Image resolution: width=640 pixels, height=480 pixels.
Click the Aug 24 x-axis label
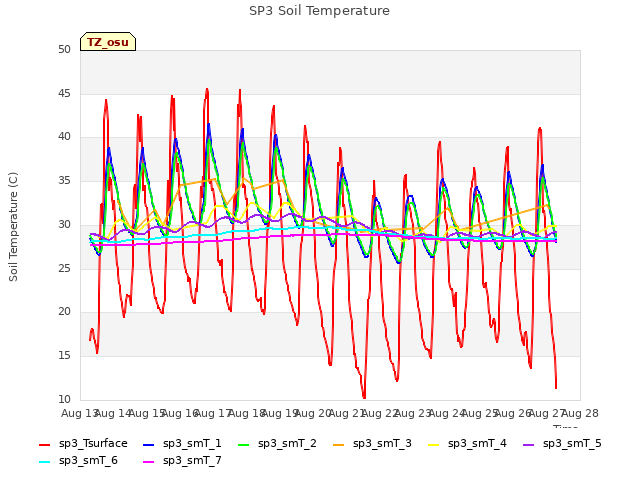tap(447, 413)
